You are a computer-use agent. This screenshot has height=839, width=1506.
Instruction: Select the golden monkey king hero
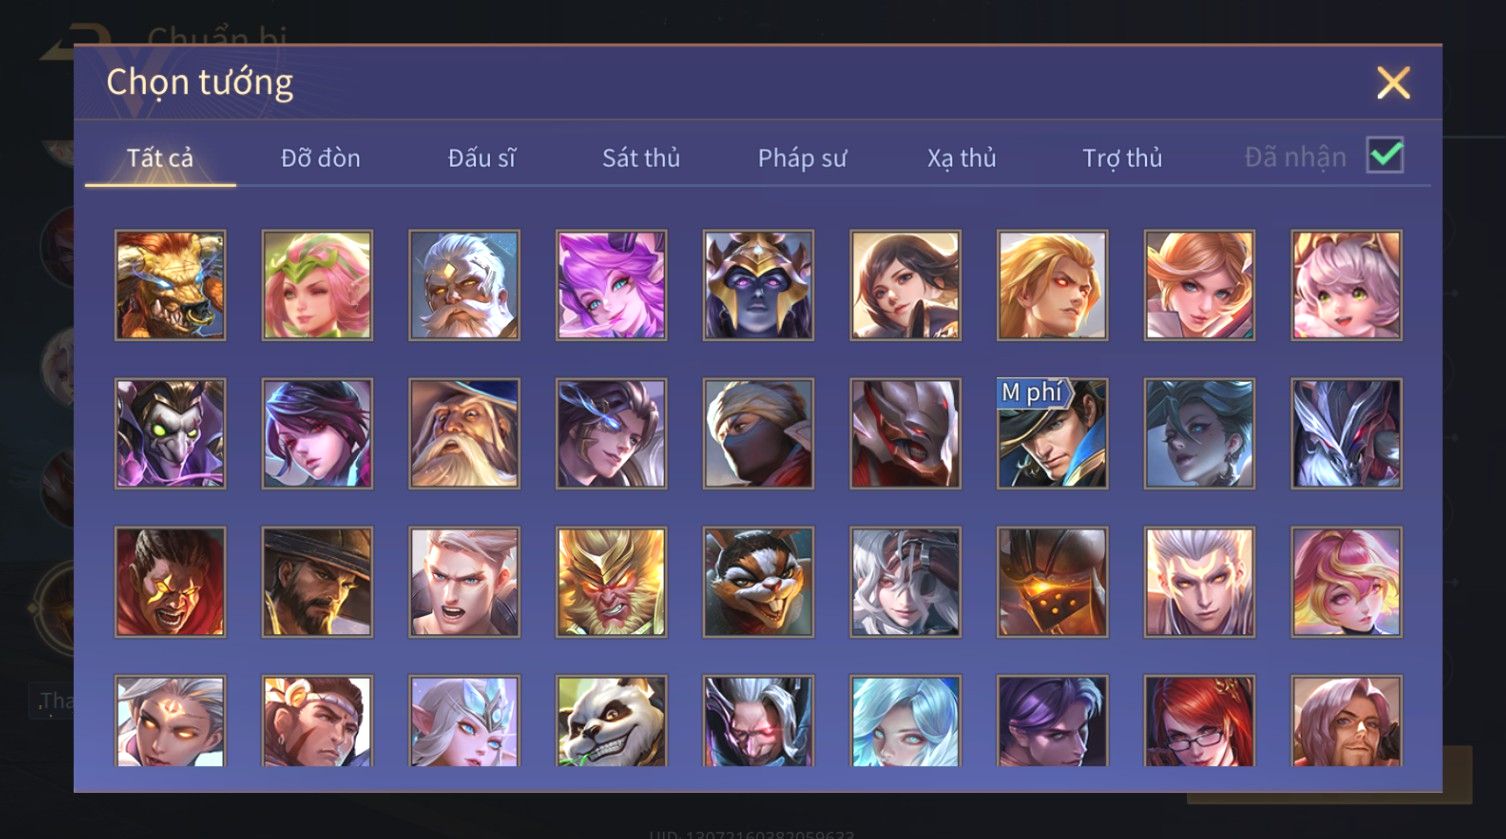coord(611,582)
